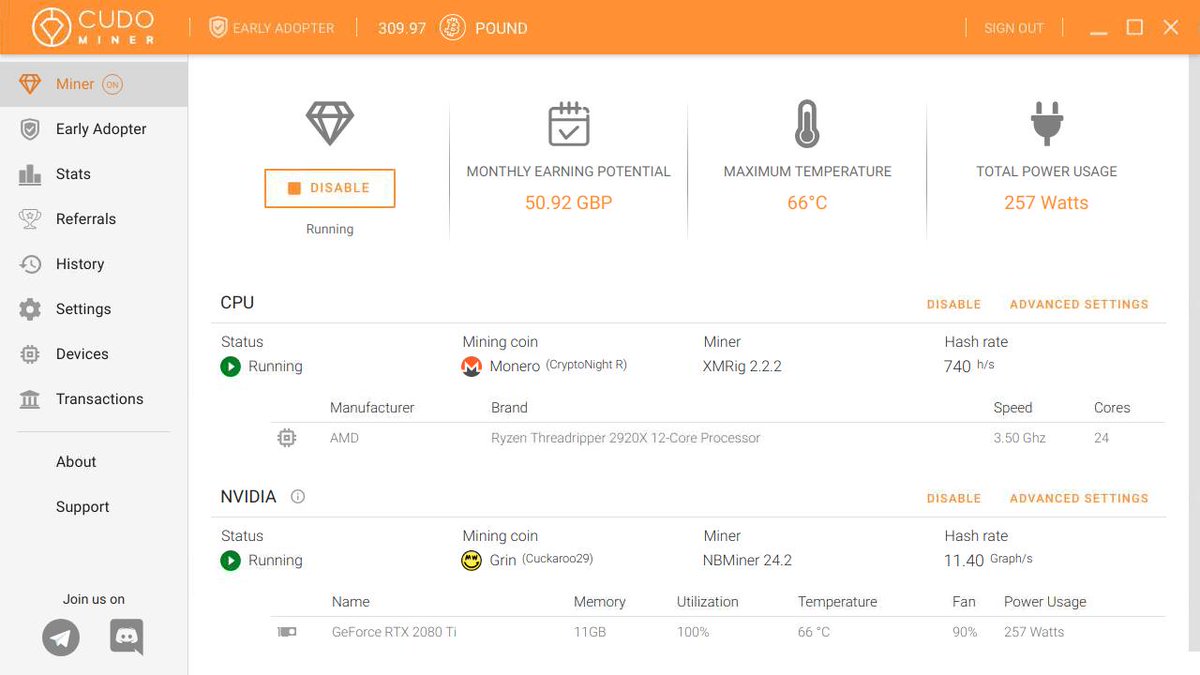Click the orange DISABLE mining button
1200x675 pixels.
click(x=330, y=188)
